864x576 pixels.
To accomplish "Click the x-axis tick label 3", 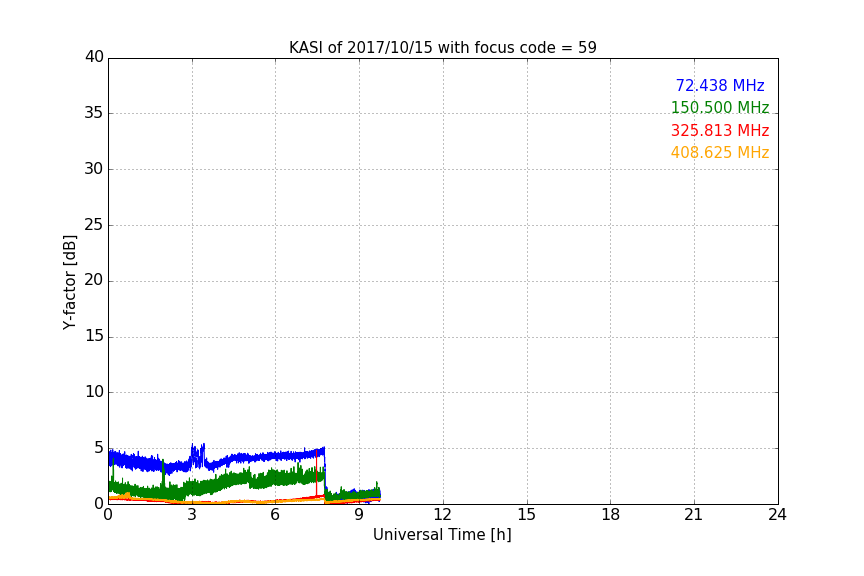I will (192, 515).
